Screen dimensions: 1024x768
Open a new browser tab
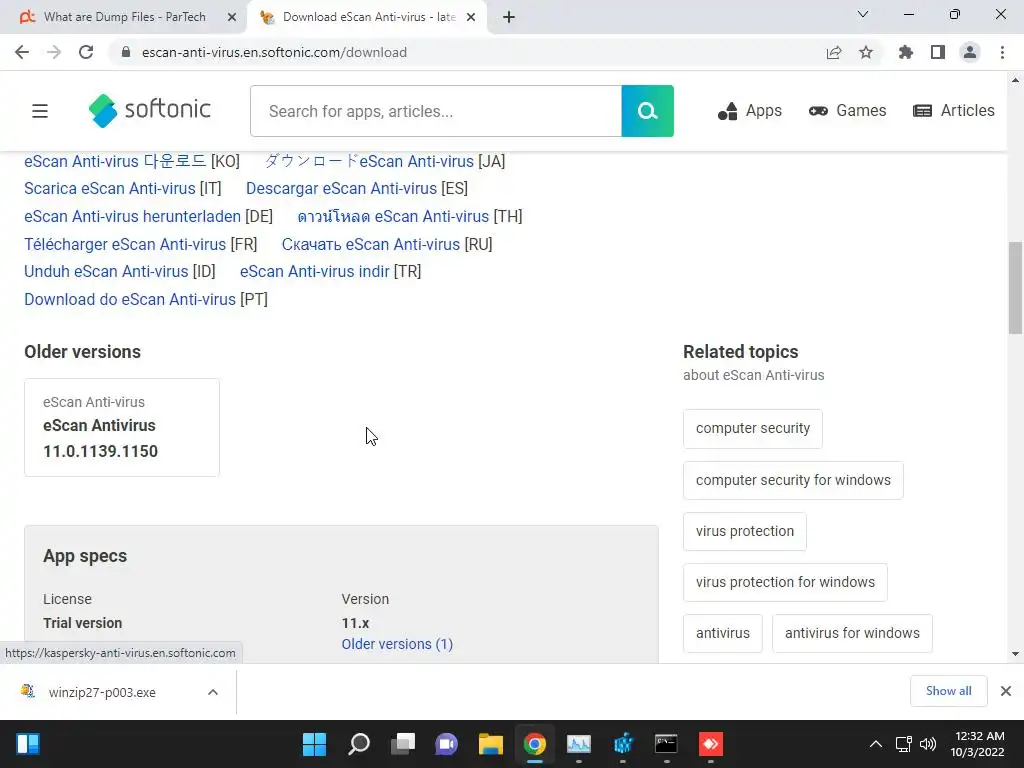click(509, 18)
